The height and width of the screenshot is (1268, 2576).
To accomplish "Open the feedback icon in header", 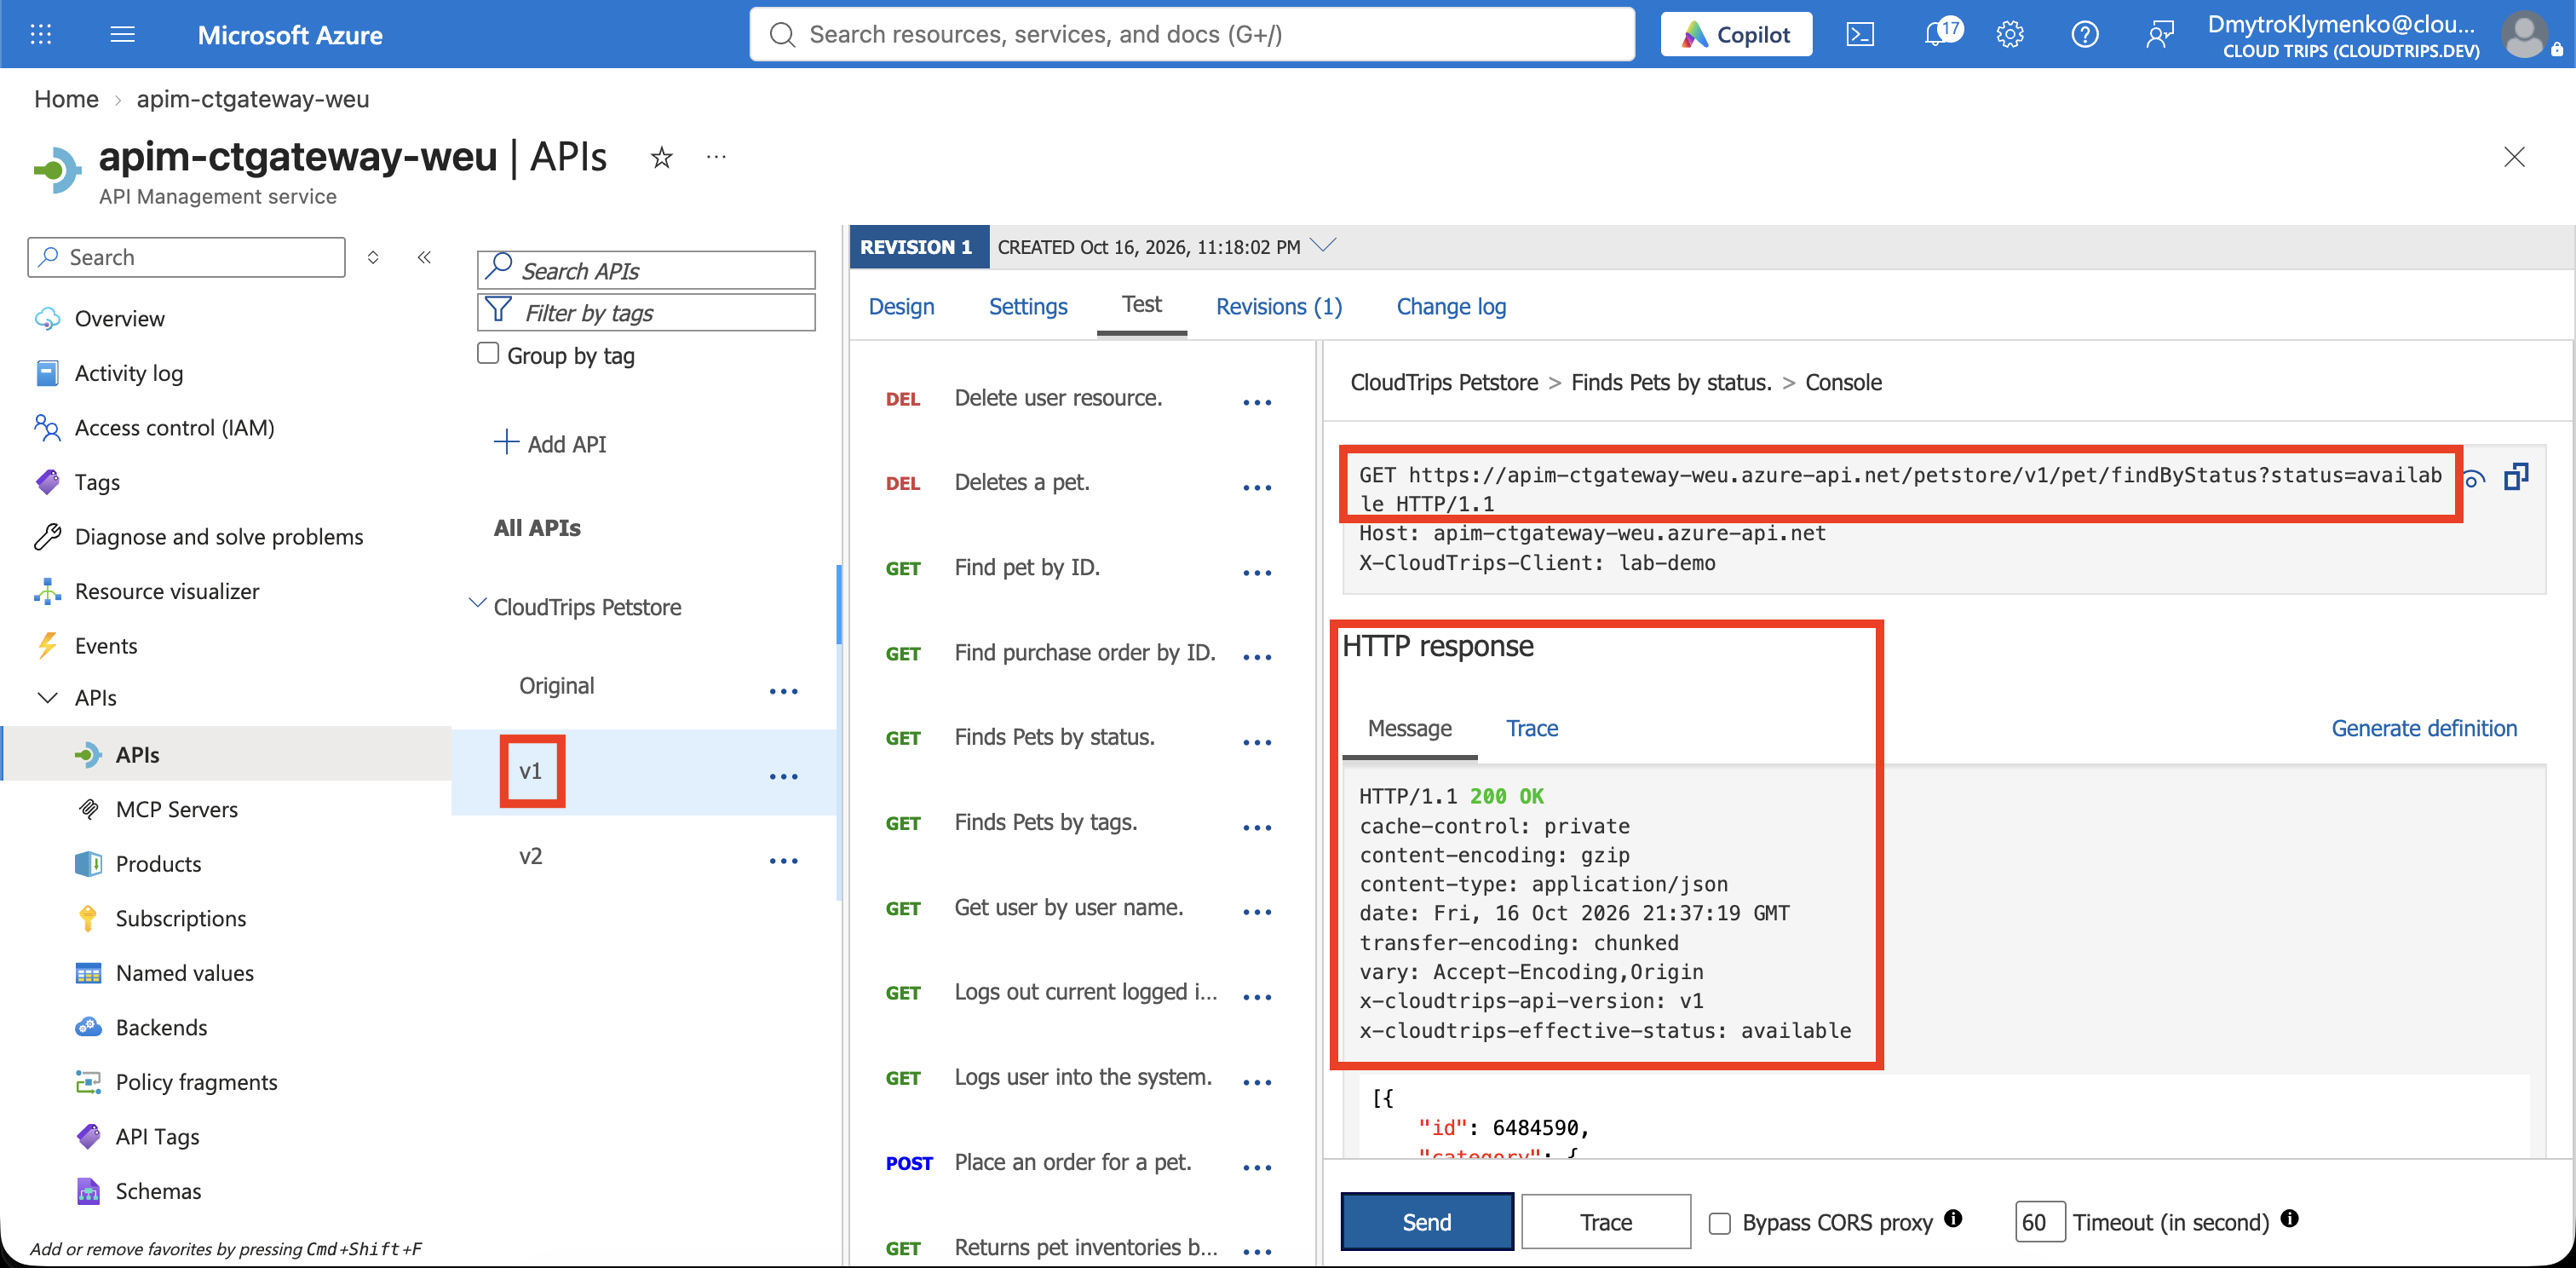I will coord(2160,35).
